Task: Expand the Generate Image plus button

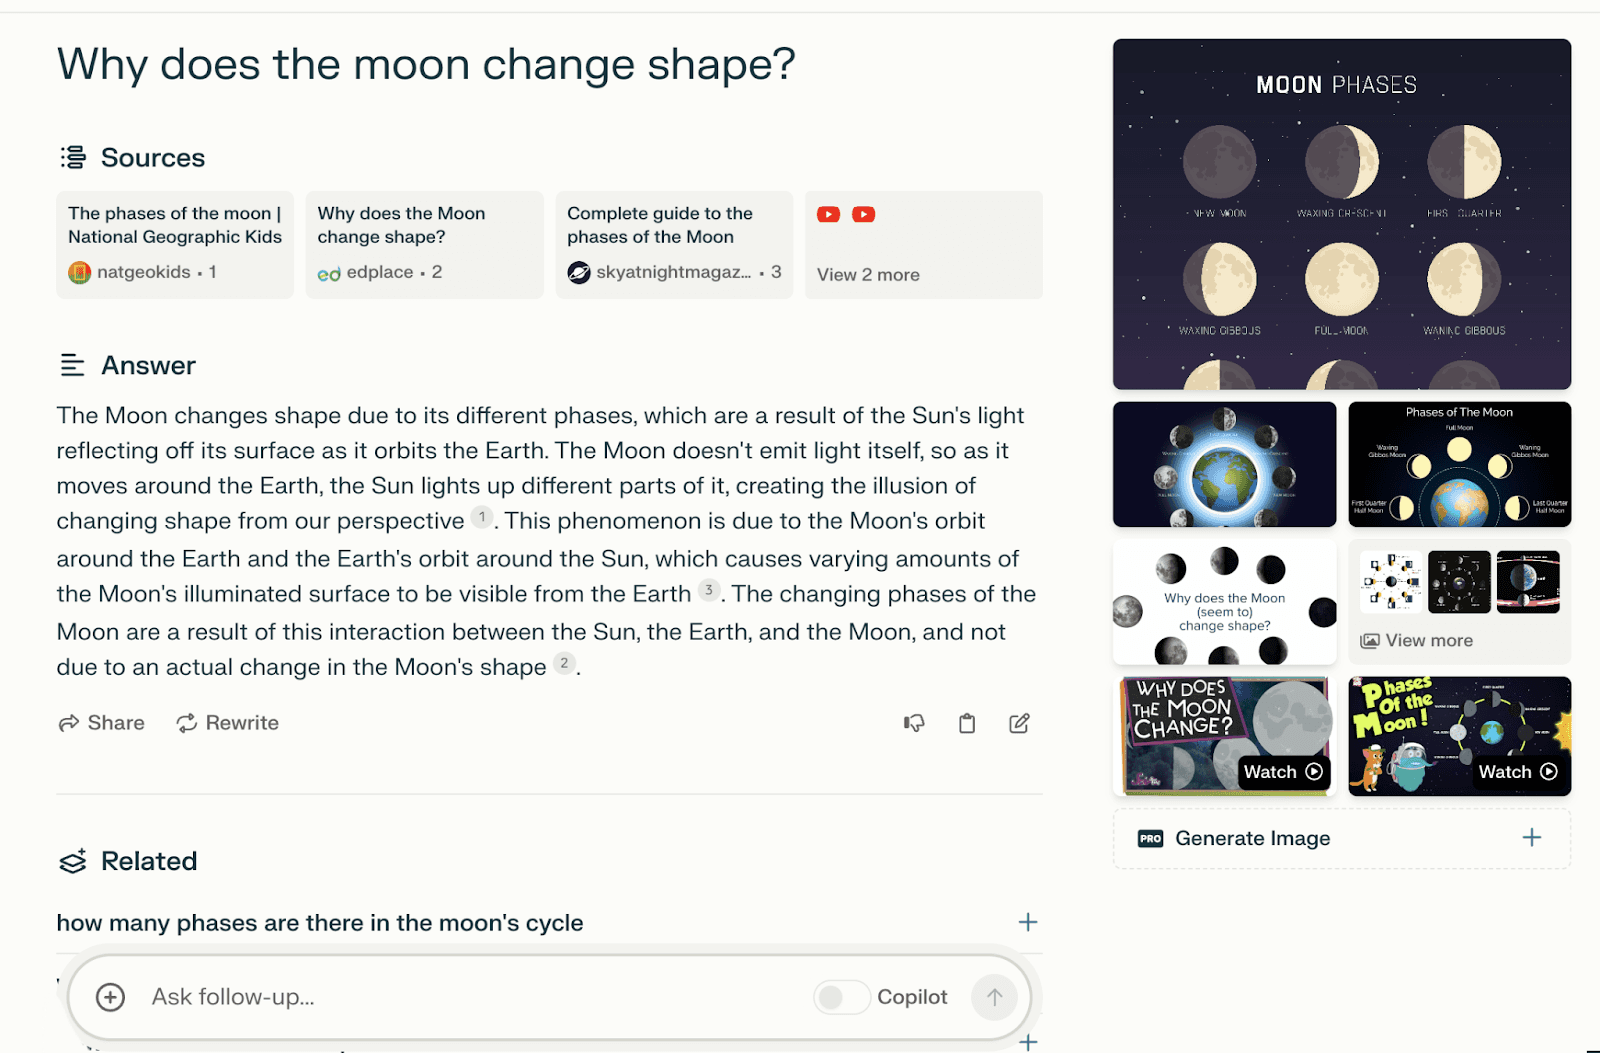Action: tap(1532, 838)
